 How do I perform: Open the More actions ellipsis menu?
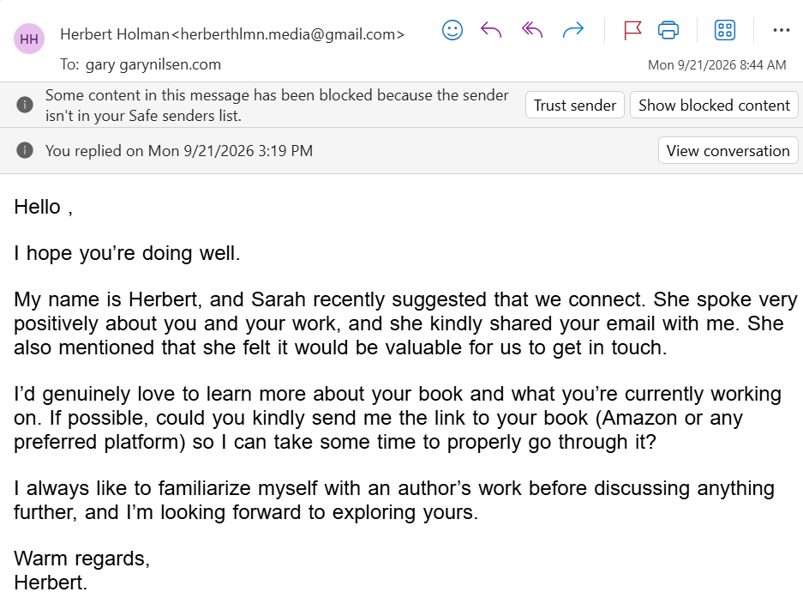pos(781,30)
